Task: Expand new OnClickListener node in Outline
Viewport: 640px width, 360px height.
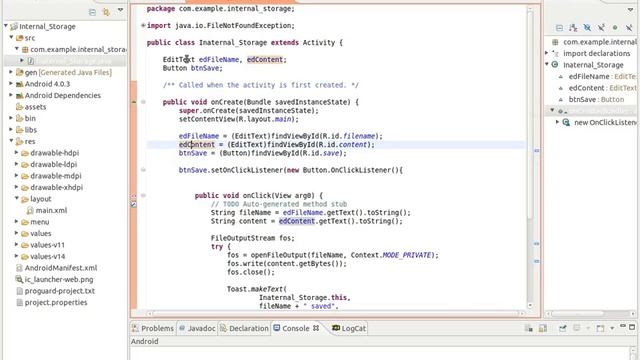Action: pyautogui.click(x=558, y=122)
